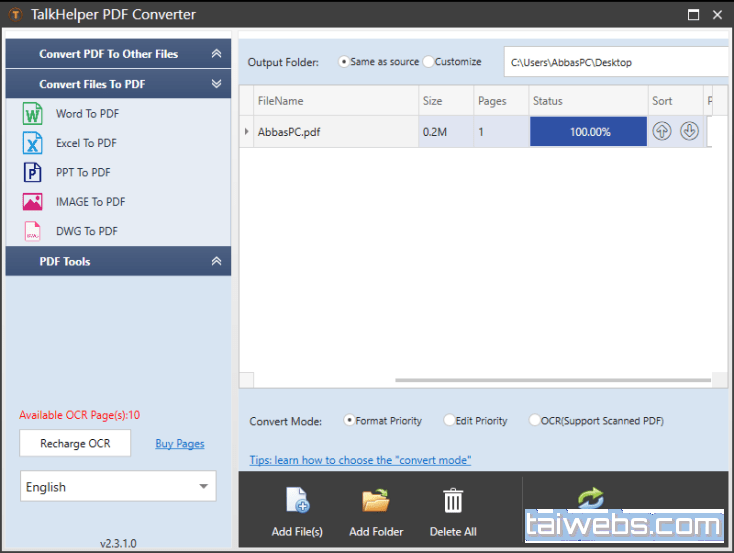Open the English language dropdown
This screenshot has width=734, height=553.
point(118,487)
